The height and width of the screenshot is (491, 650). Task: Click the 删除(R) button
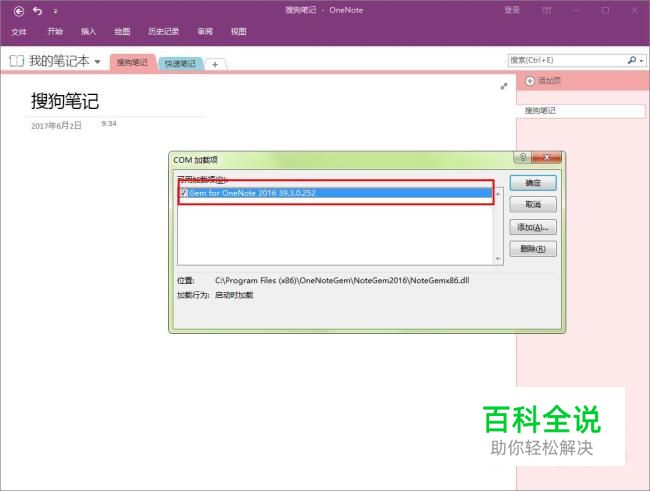[x=533, y=249]
